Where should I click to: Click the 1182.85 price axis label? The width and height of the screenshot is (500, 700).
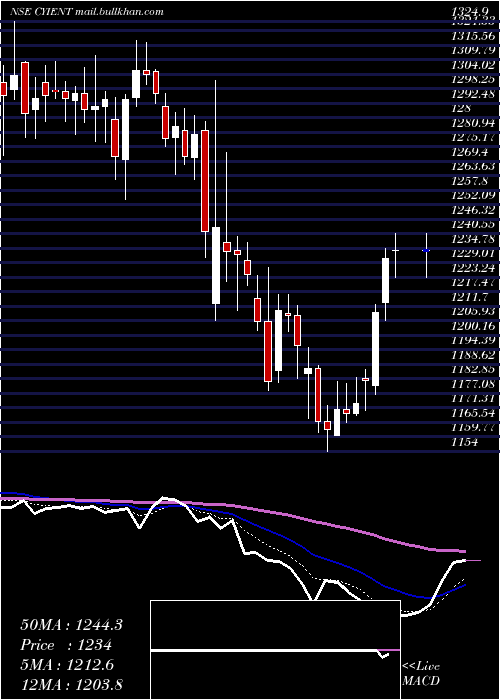(473, 369)
